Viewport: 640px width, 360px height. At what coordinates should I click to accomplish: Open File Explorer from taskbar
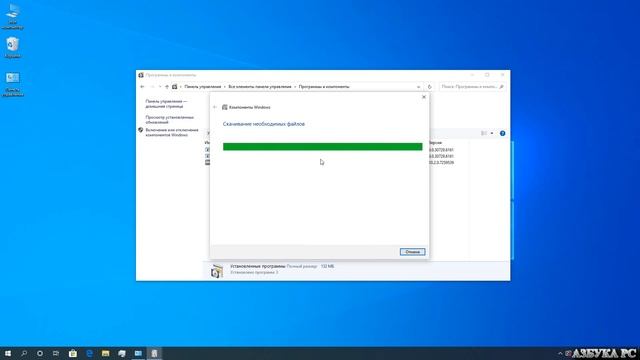pyautogui.click(x=106, y=353)
